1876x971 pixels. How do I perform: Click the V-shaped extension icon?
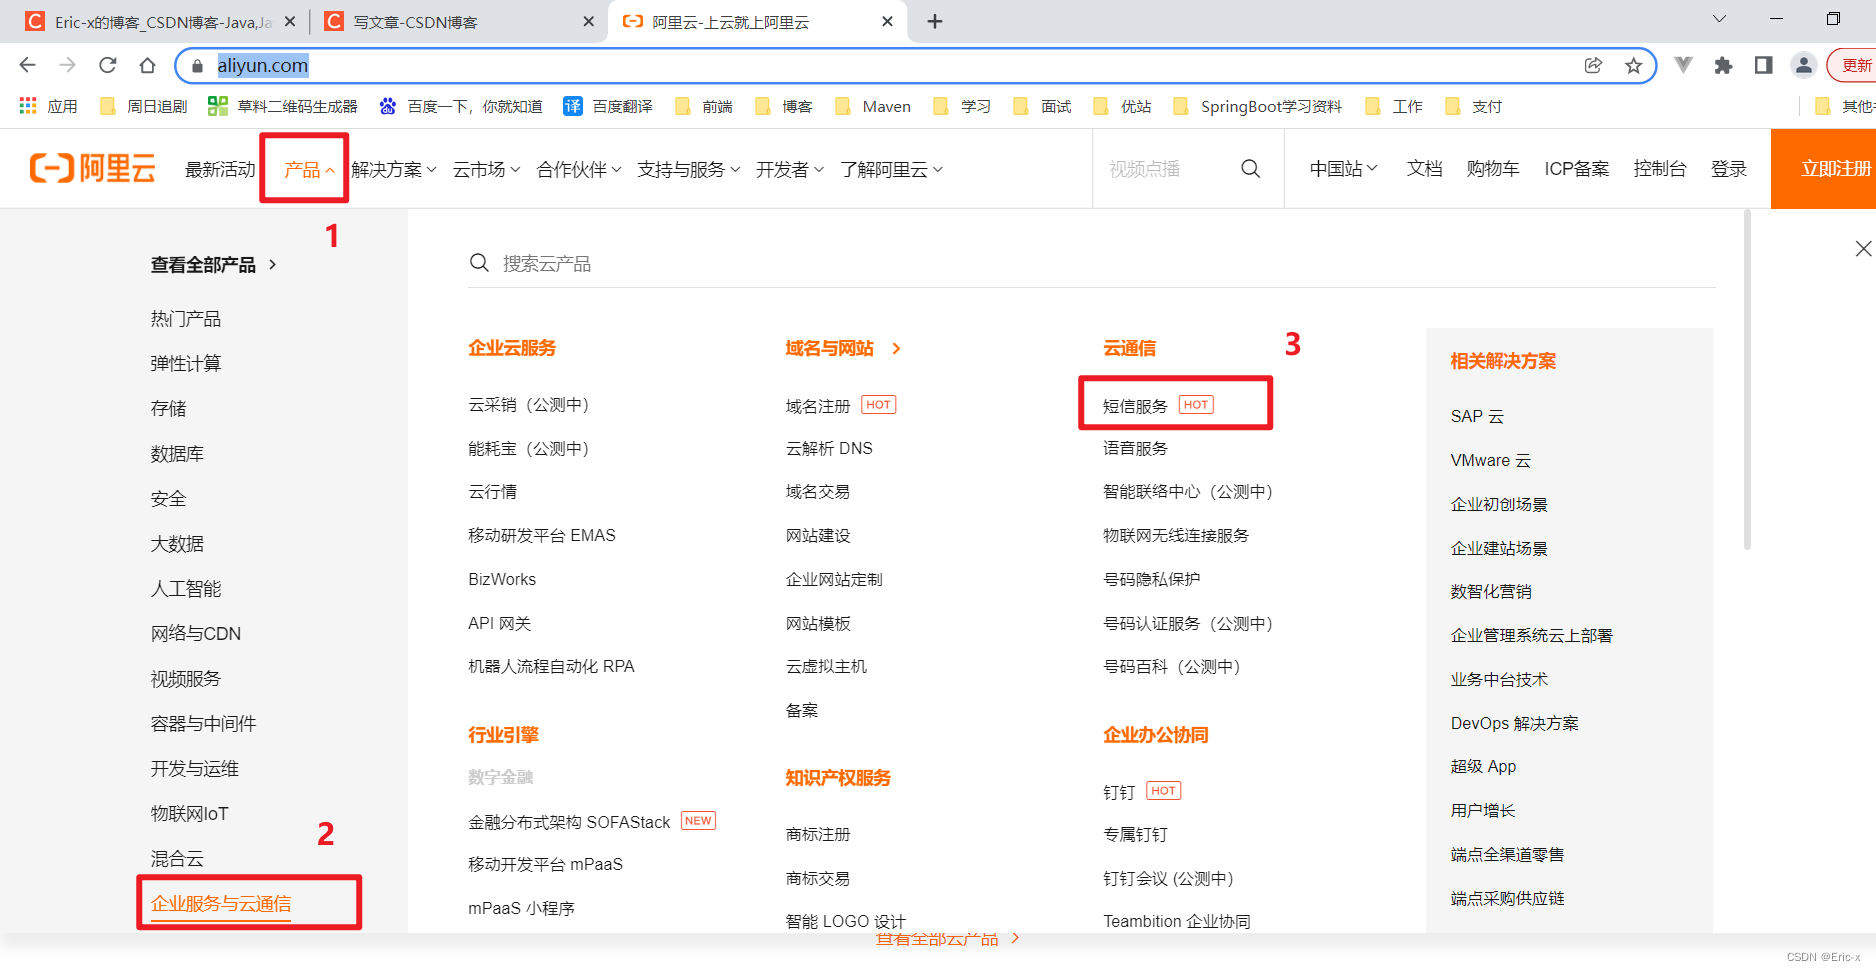[1683, 65]
